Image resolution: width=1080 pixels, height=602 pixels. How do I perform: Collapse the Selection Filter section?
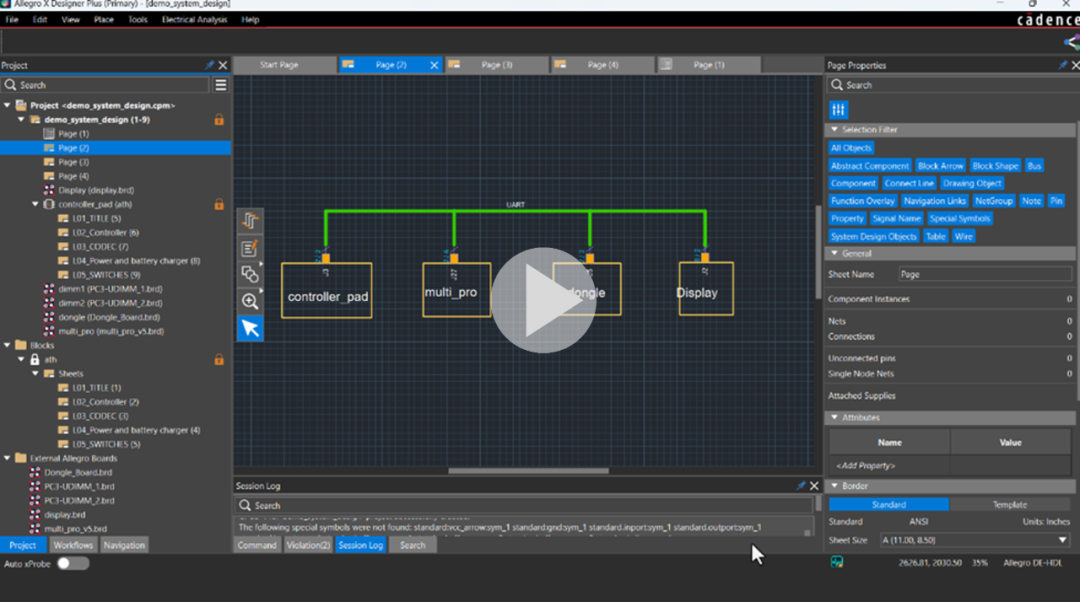pyautogui.click(x=834, y=130)
